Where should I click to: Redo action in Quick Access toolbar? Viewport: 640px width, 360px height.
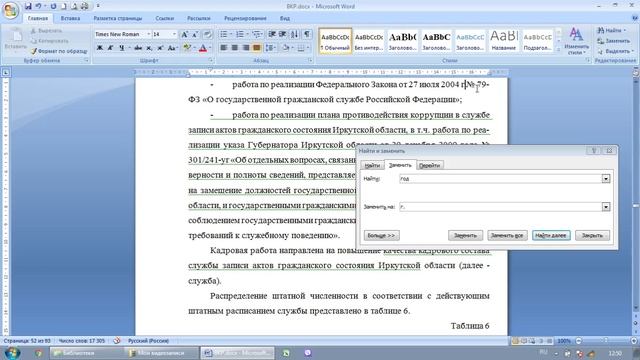point(53,6)
